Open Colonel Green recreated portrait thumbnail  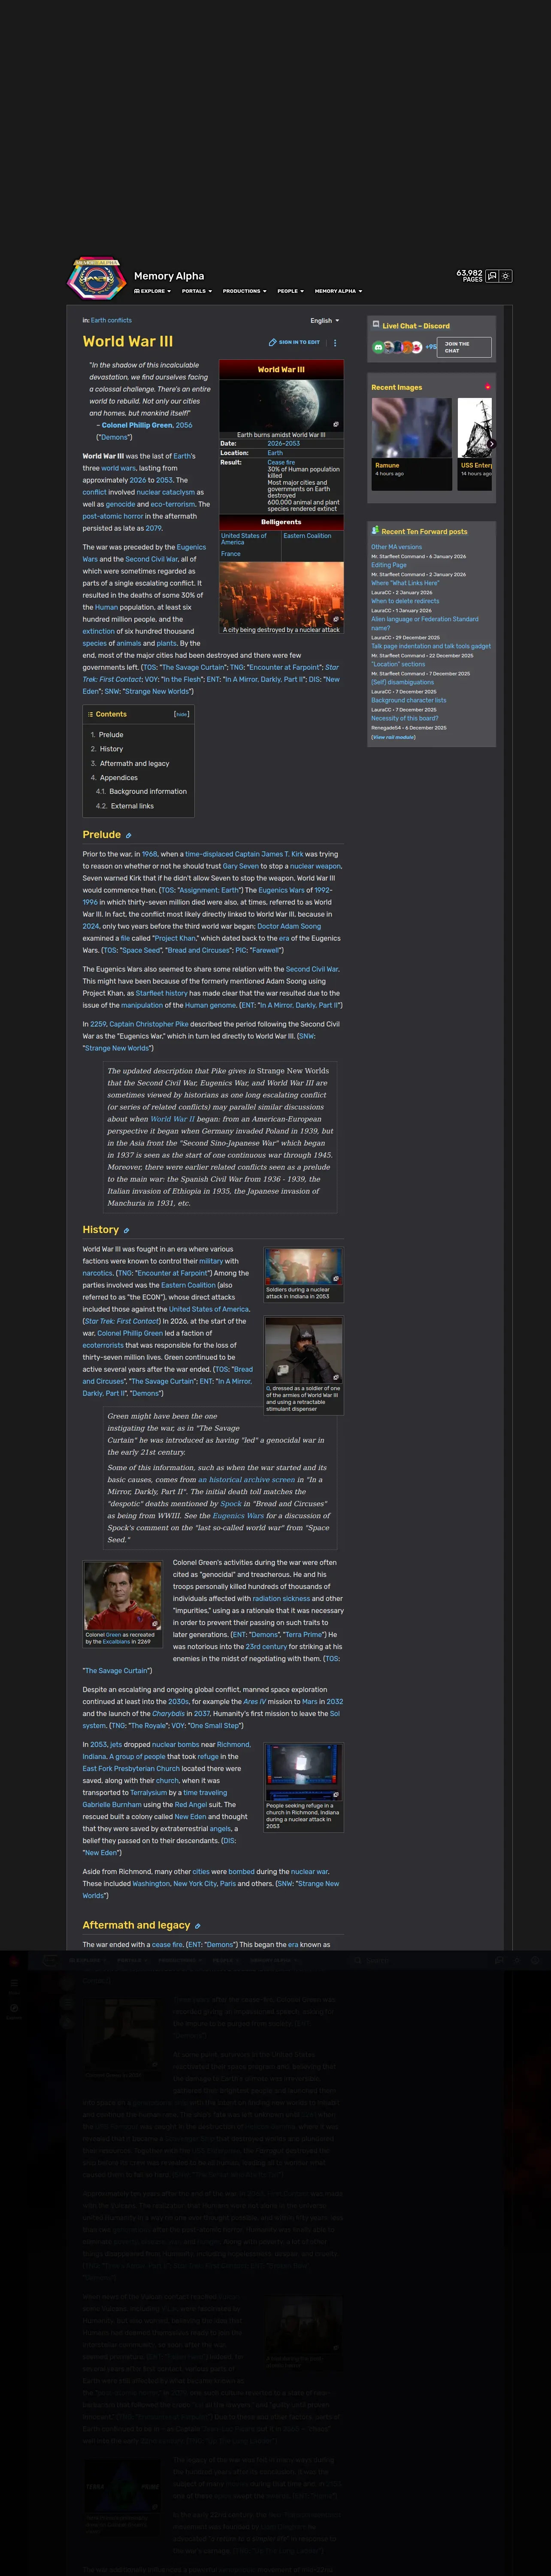tap(123, 1596)
